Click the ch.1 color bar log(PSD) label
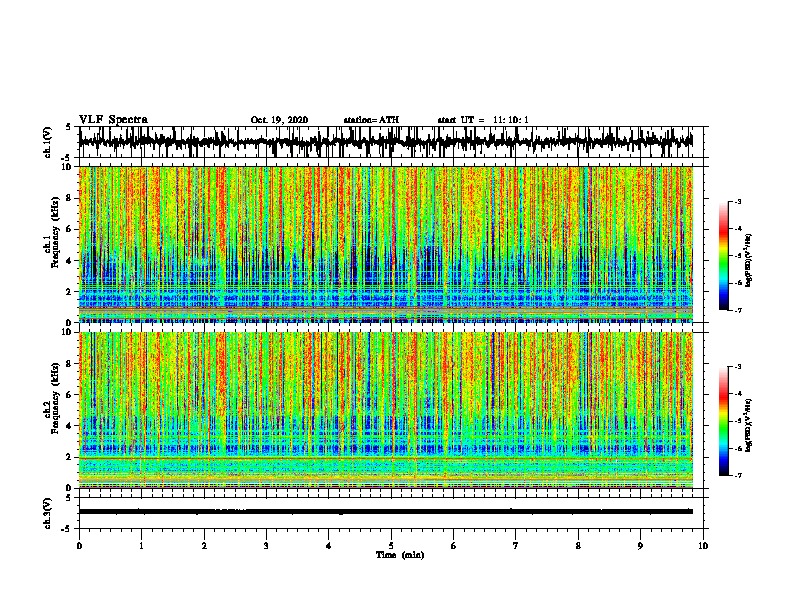792x612 pixels. coord(749,260)
